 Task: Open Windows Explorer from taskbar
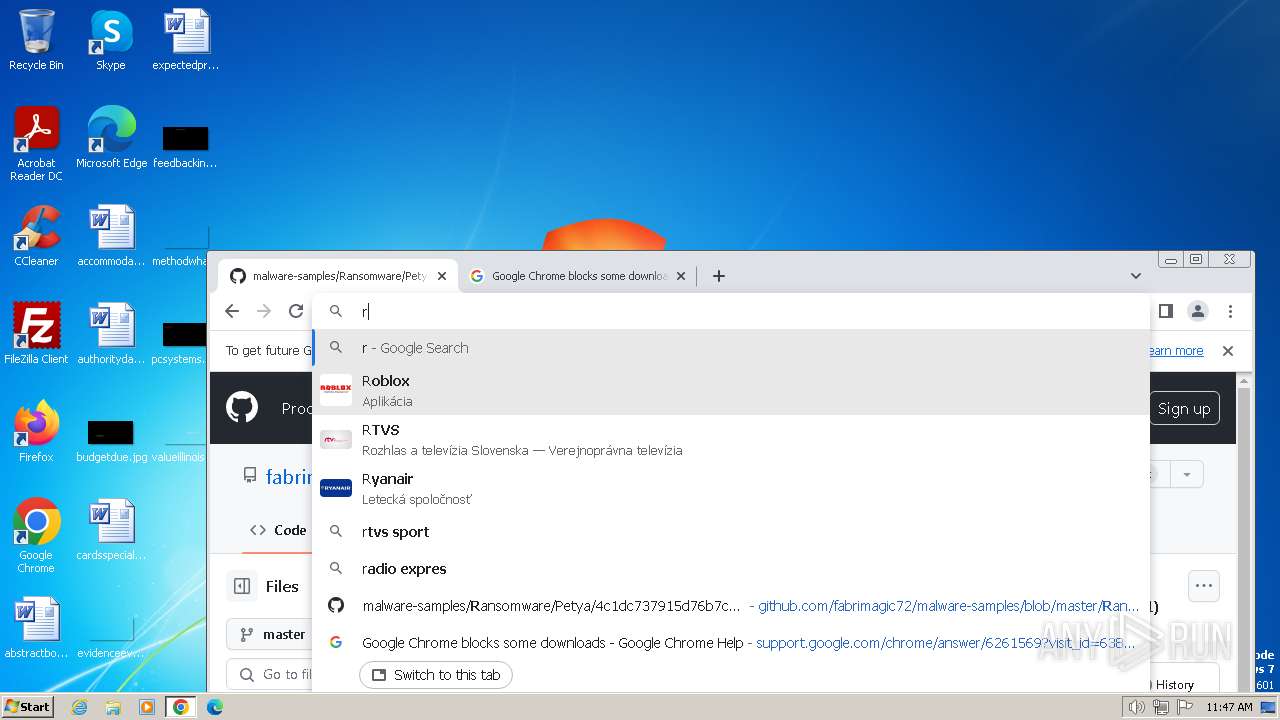coord(113,707)
